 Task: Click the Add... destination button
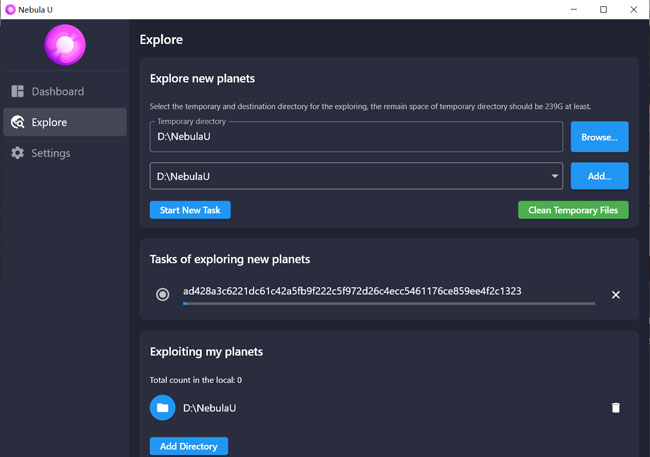(599, 177)
